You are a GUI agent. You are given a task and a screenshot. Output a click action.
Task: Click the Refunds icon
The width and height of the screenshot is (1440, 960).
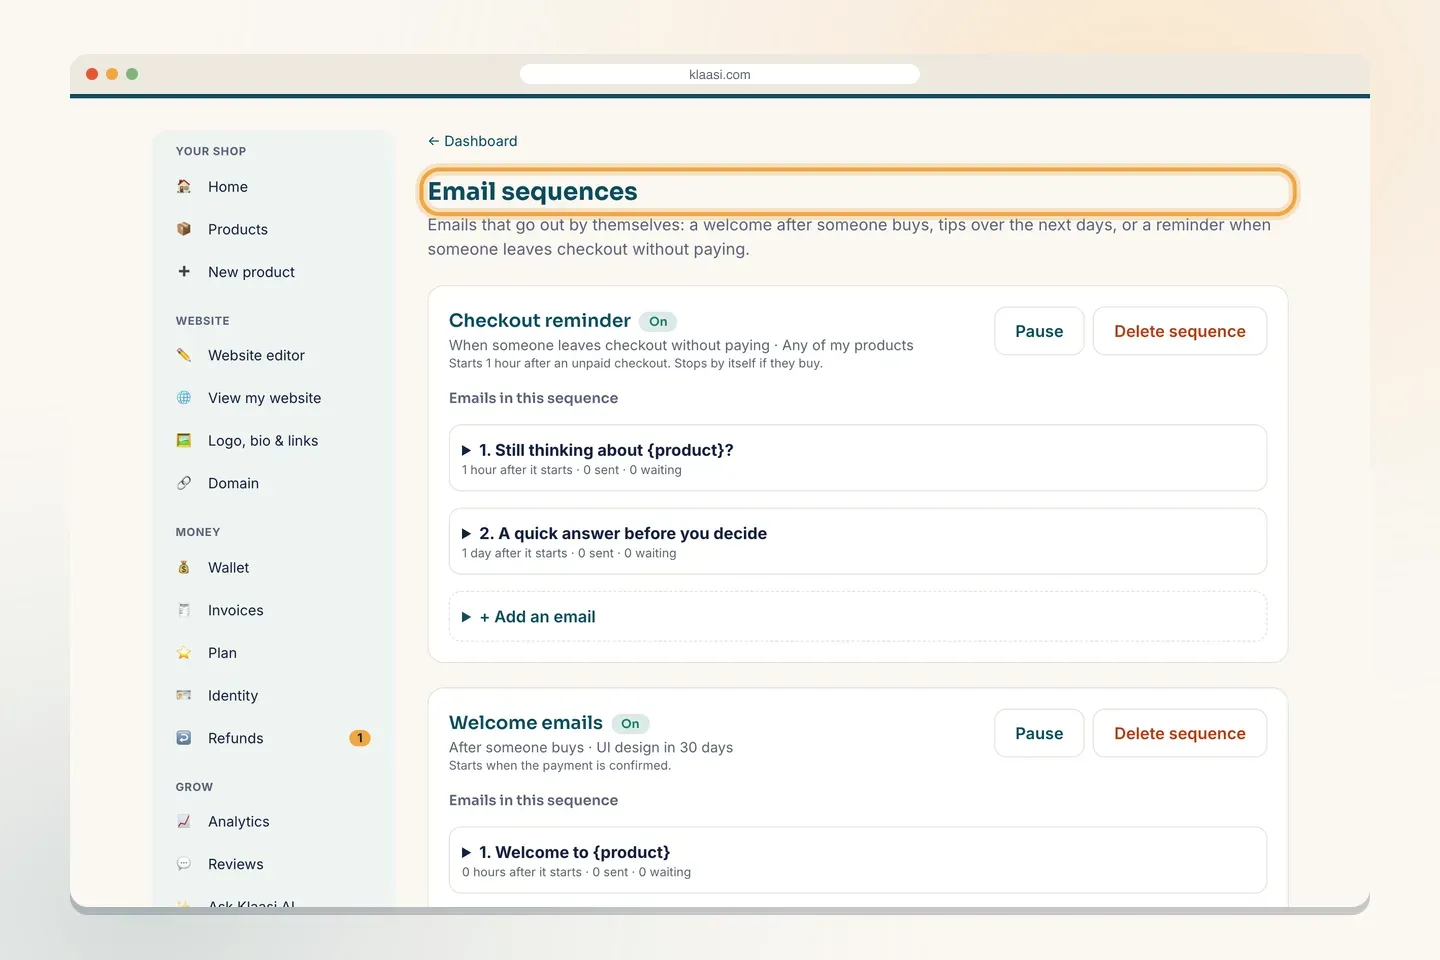click(x=184, y=738)
